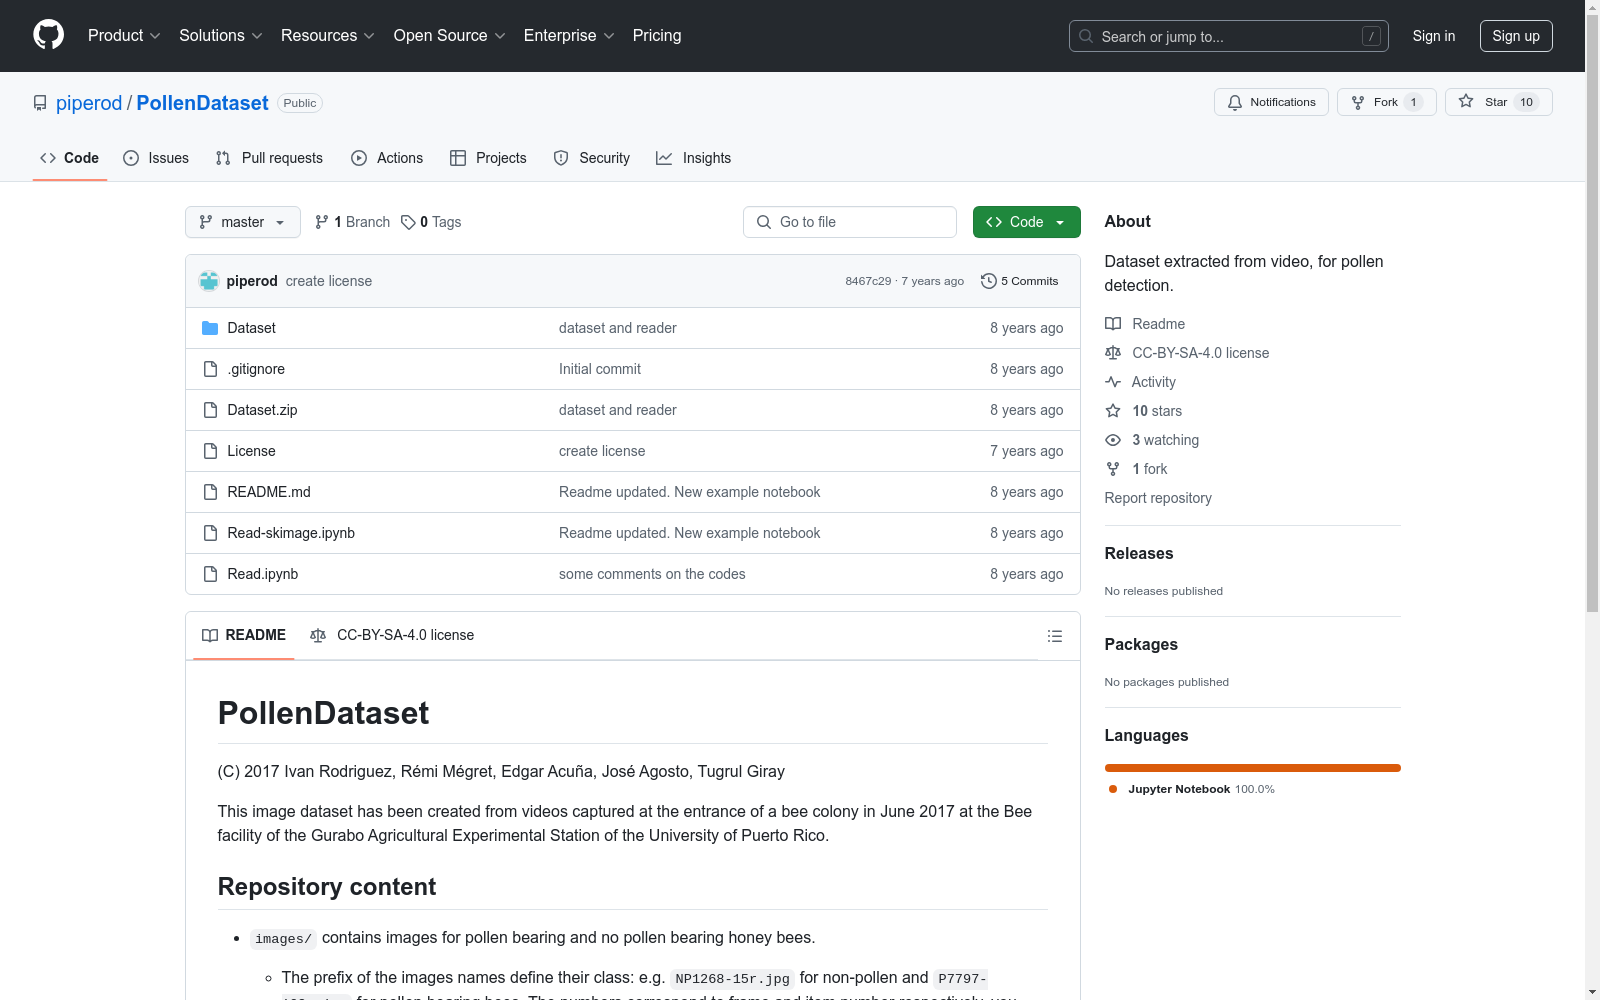Click the orange Jupyter Notebook language dot
Image resolution: width=1600 pixels, height=1000 pixels.
pos(1113,789)
